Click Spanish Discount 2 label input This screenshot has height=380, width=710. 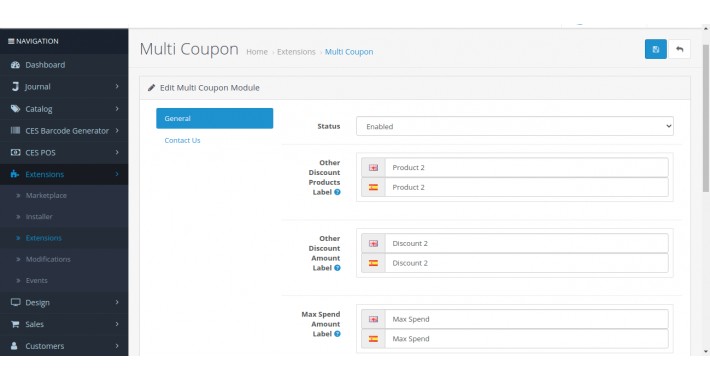click(527, 263)
